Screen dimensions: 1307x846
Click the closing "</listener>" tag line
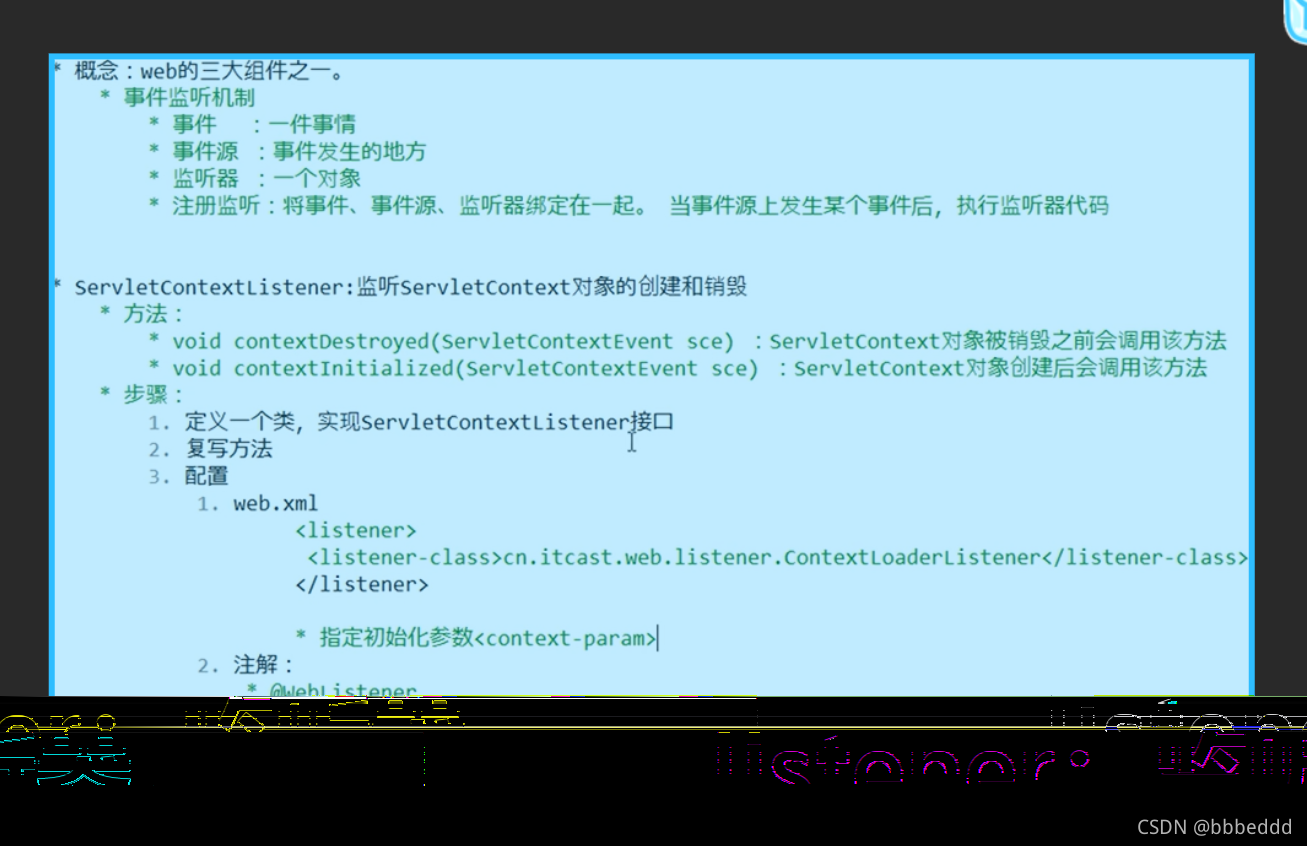coord(362,584)
